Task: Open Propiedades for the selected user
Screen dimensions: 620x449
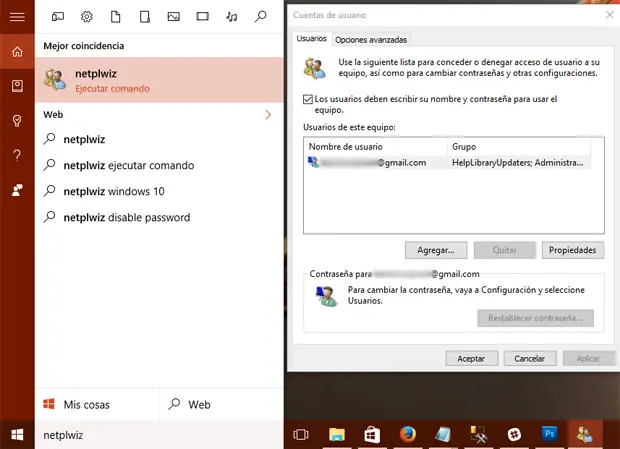Action: 573,250
